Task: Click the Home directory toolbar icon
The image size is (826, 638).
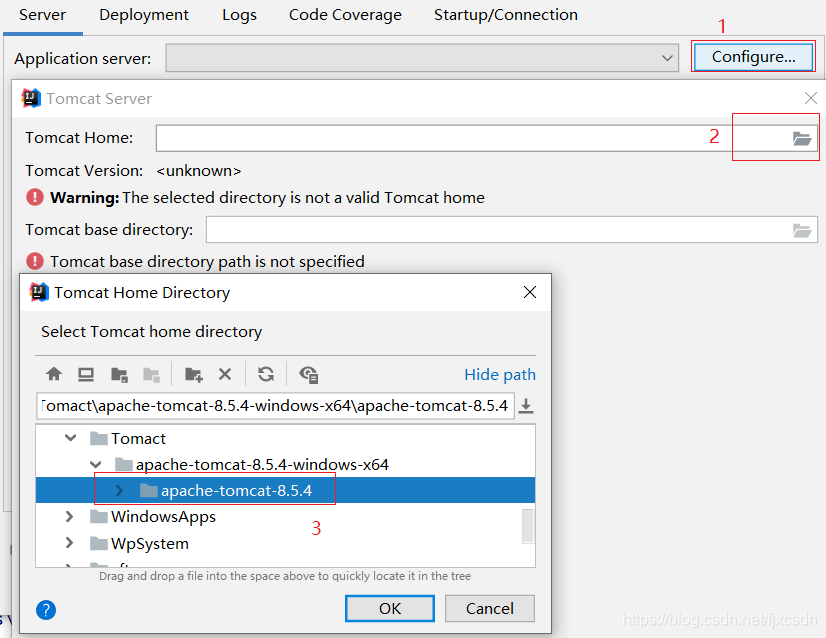Action: [x=54, y=375]
